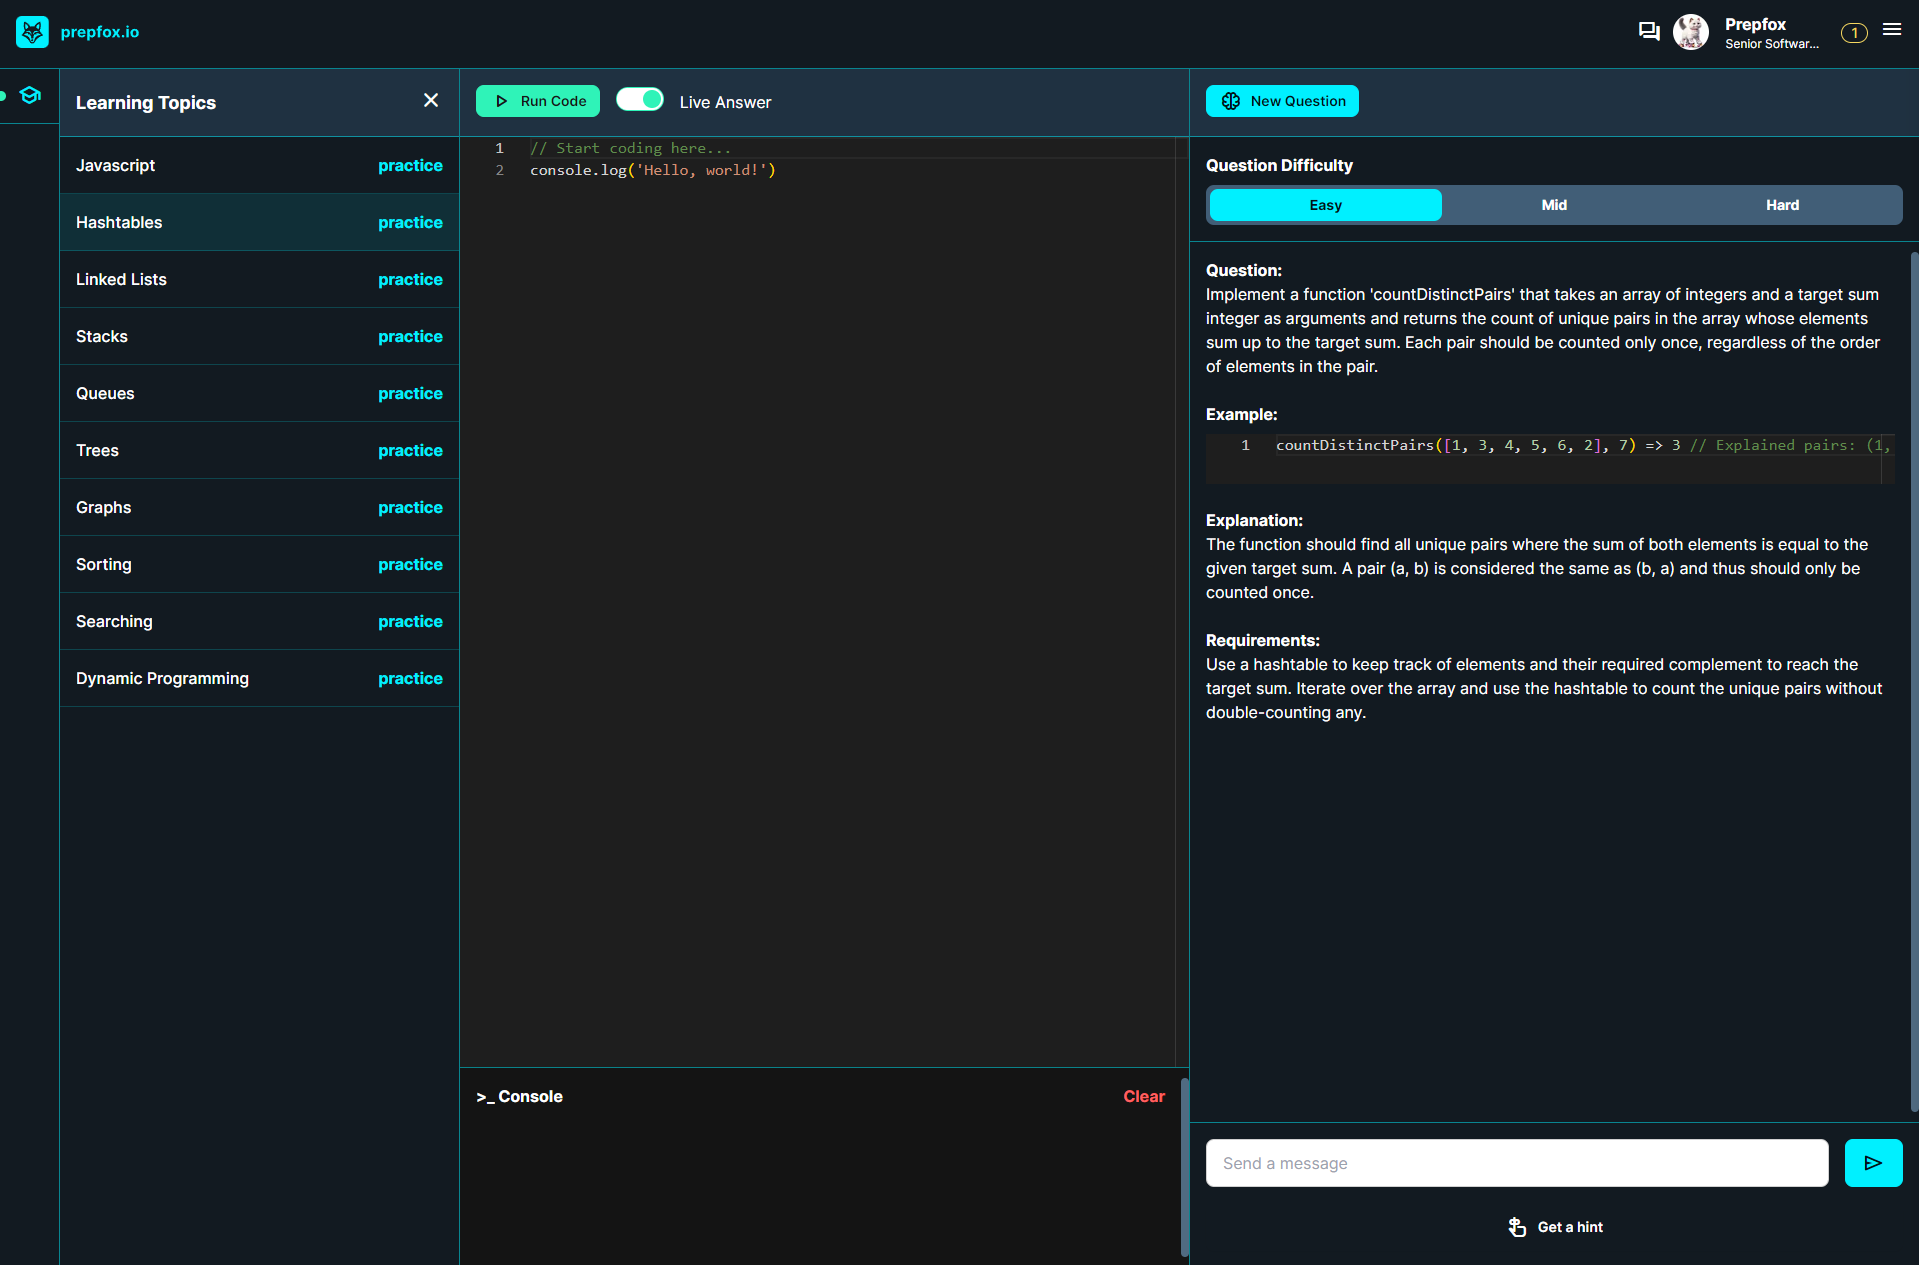
Task: Click the question panel vertical scrollbar
Action: [1914, 680]
